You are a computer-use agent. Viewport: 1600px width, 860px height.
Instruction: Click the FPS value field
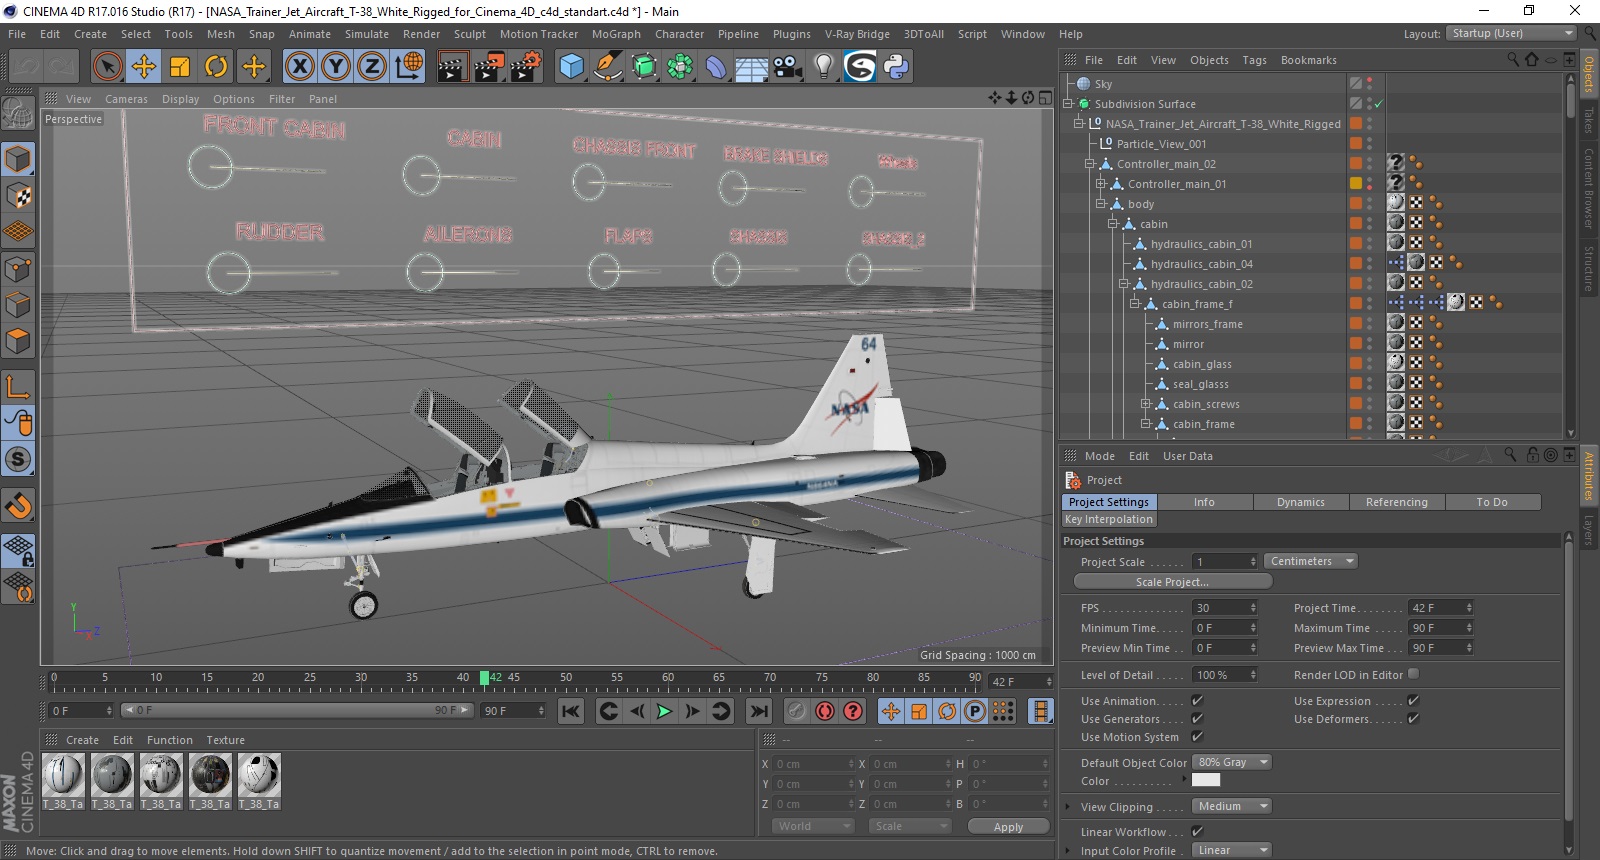click(1225, 608)
